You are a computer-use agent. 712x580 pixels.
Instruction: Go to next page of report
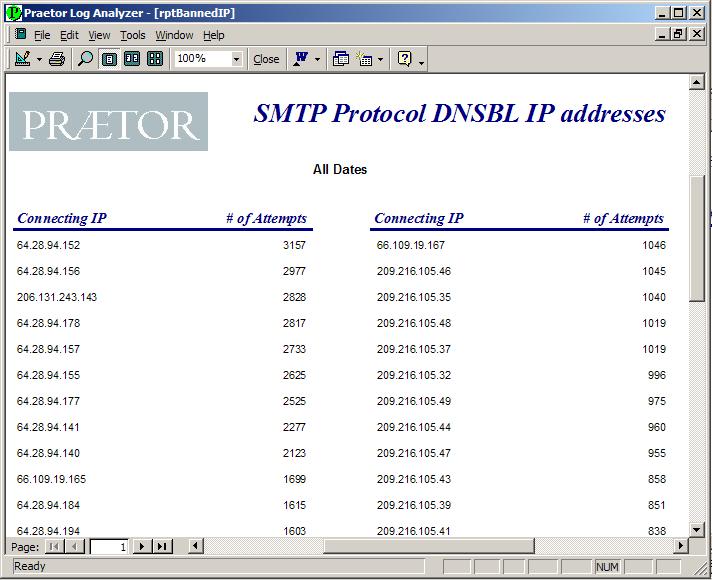tap(143, 546)
